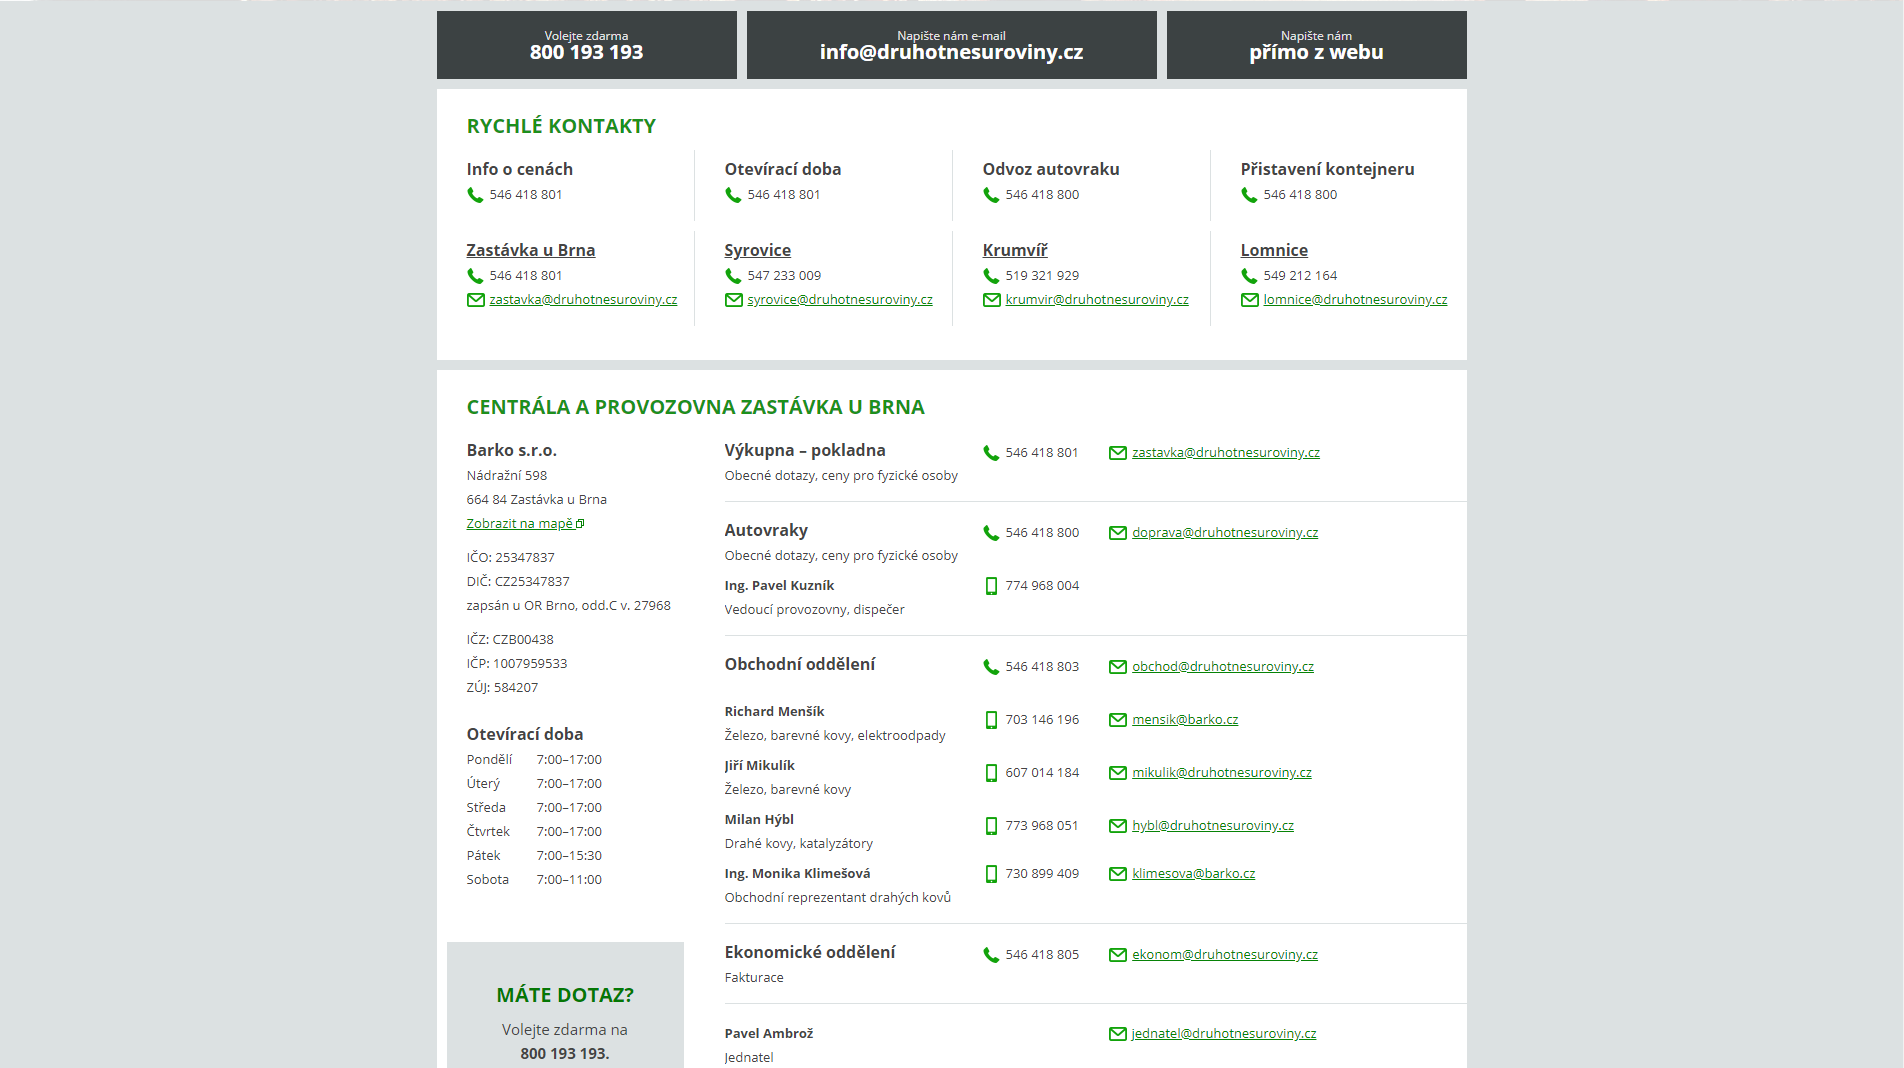1904x1068 pixels.
Task: Click the envelope icon beside mensik@barko.cz
Action: click(x=1118, y=720)
